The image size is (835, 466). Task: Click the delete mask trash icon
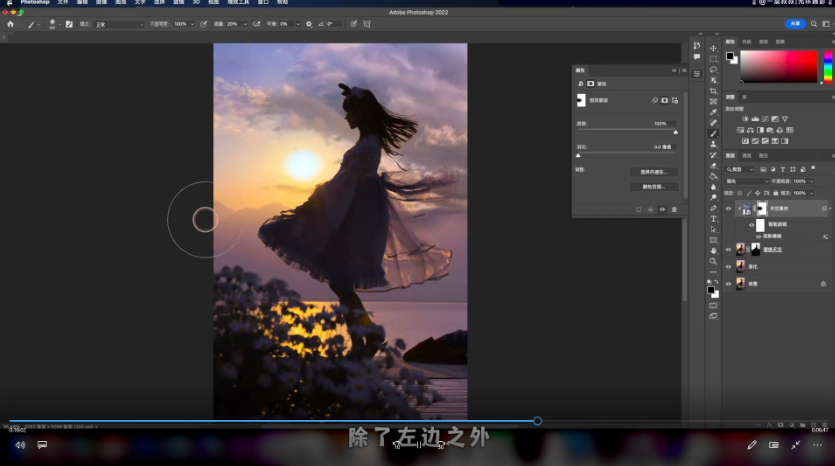[674, 209]
